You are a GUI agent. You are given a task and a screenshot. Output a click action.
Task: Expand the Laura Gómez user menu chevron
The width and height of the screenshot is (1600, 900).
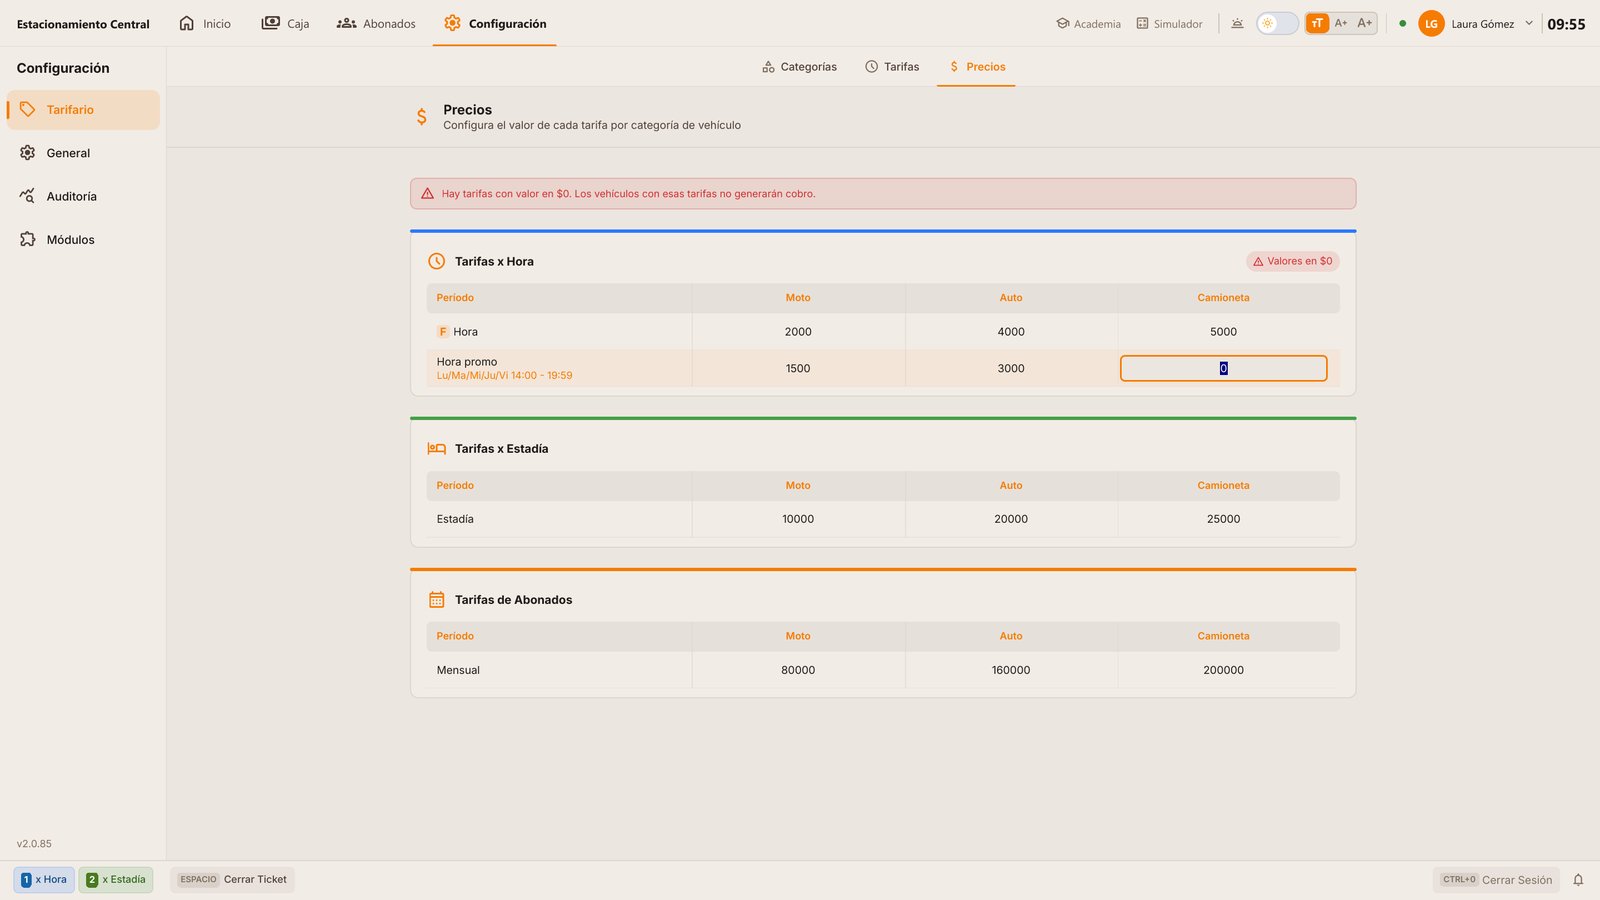point(1529,23)
